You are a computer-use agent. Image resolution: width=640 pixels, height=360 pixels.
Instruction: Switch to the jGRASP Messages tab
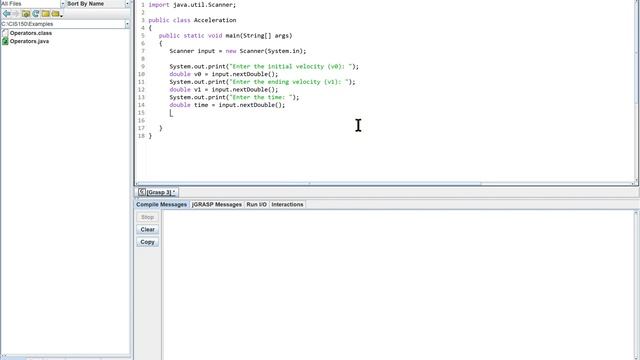pyautogui.click(x=217, y=204)
